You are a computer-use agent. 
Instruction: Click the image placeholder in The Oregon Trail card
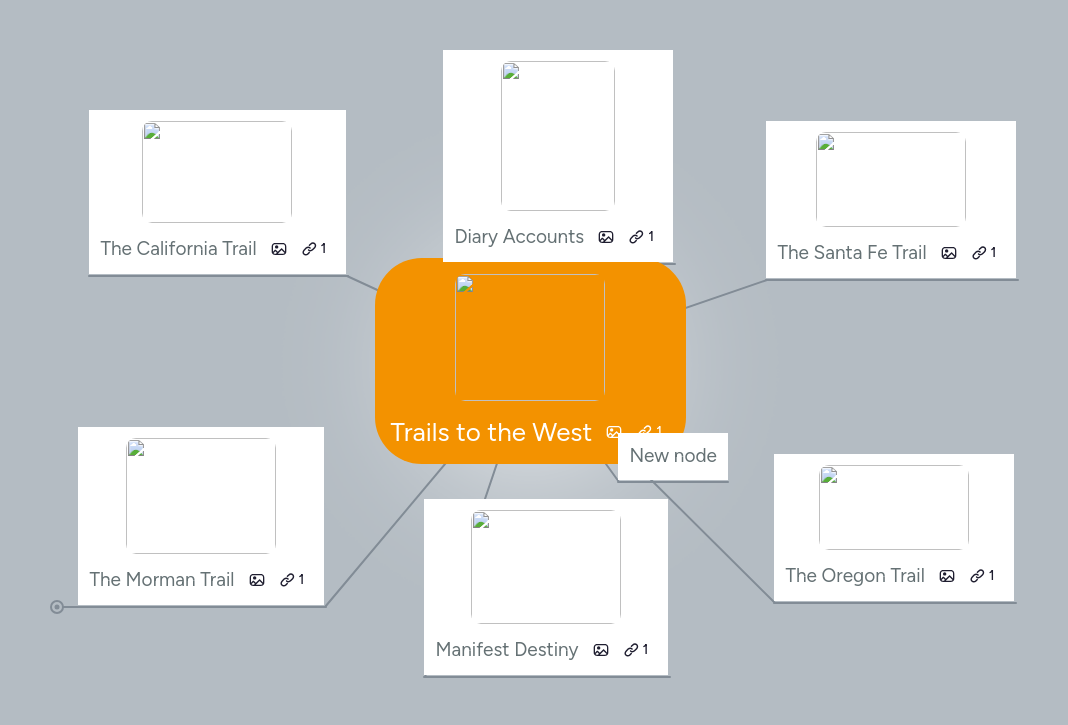[x=893, y=507]
